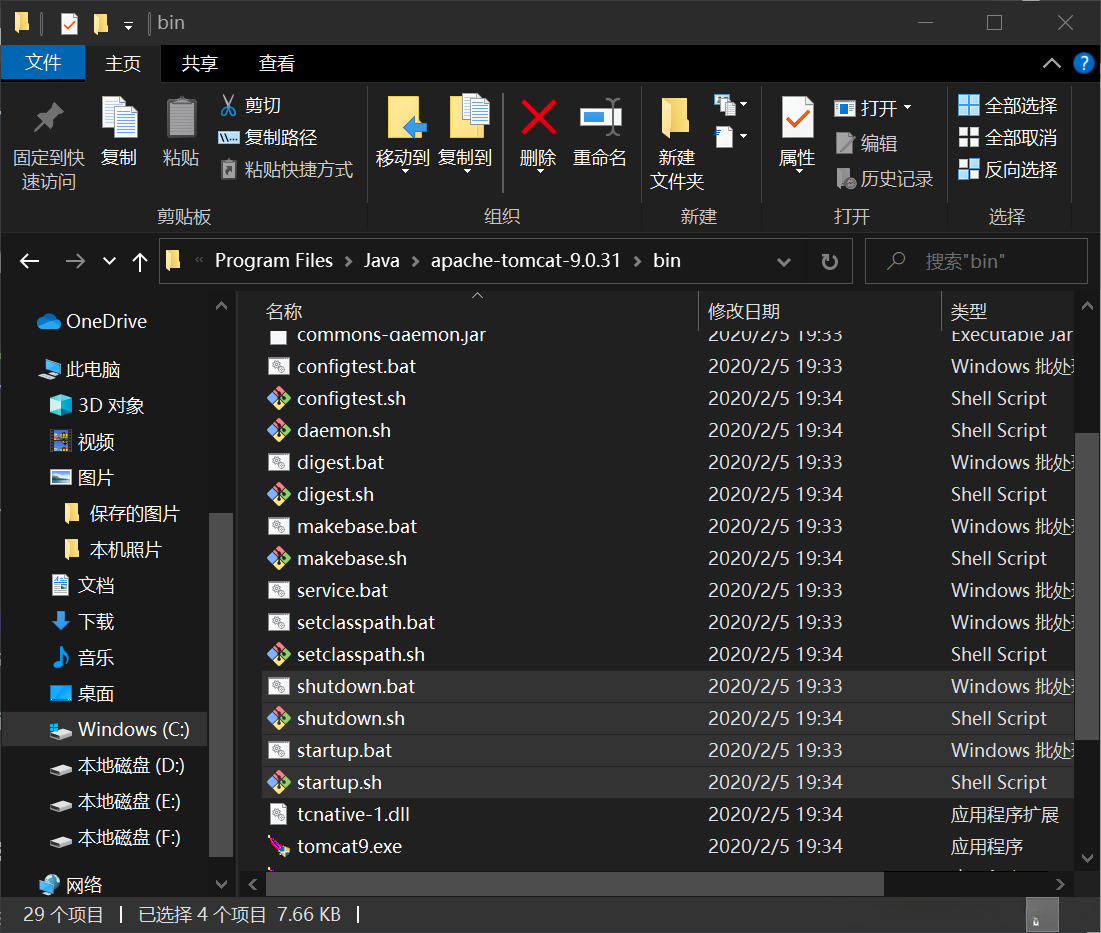Switch to the View (查看) tab

[276, 63]
